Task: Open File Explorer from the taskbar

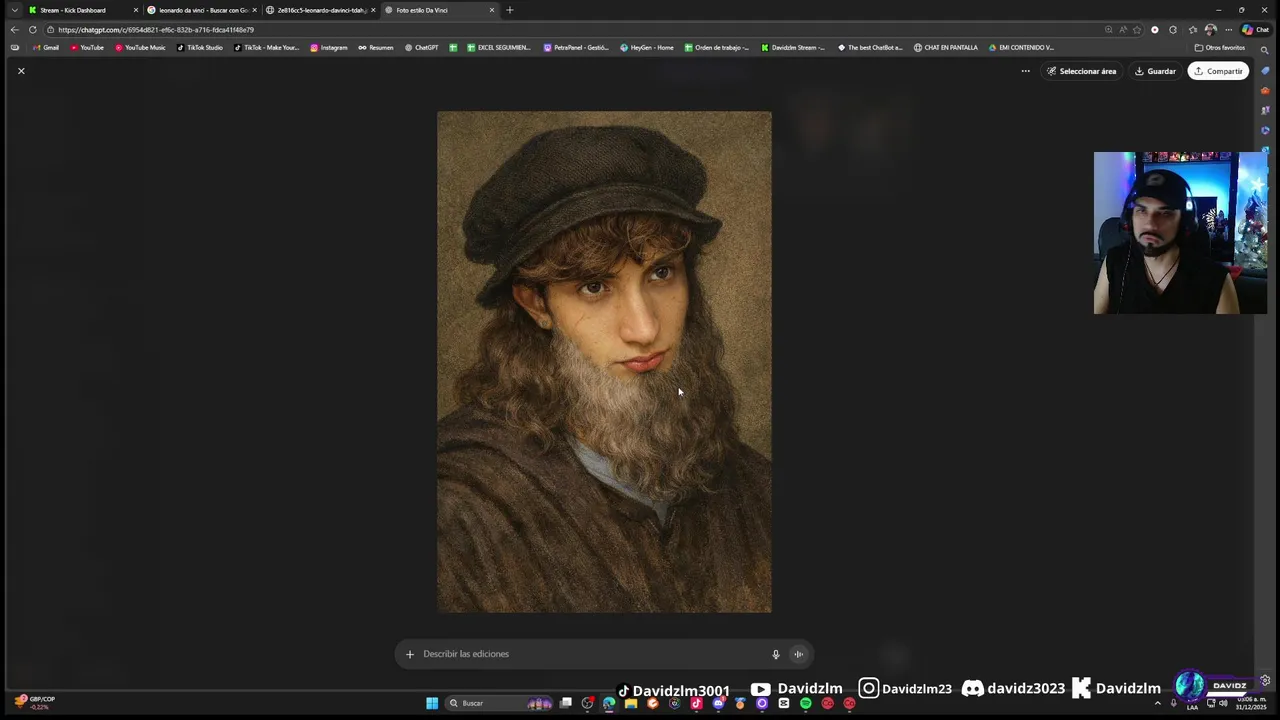Action: pos(631,703)
